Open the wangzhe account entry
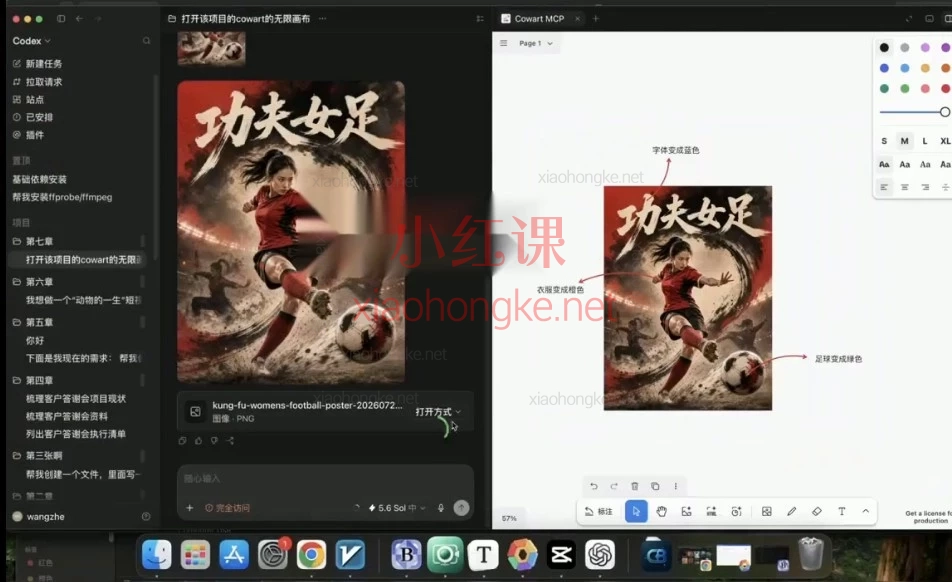Screen dimensions: 952x582 (39, 516)
